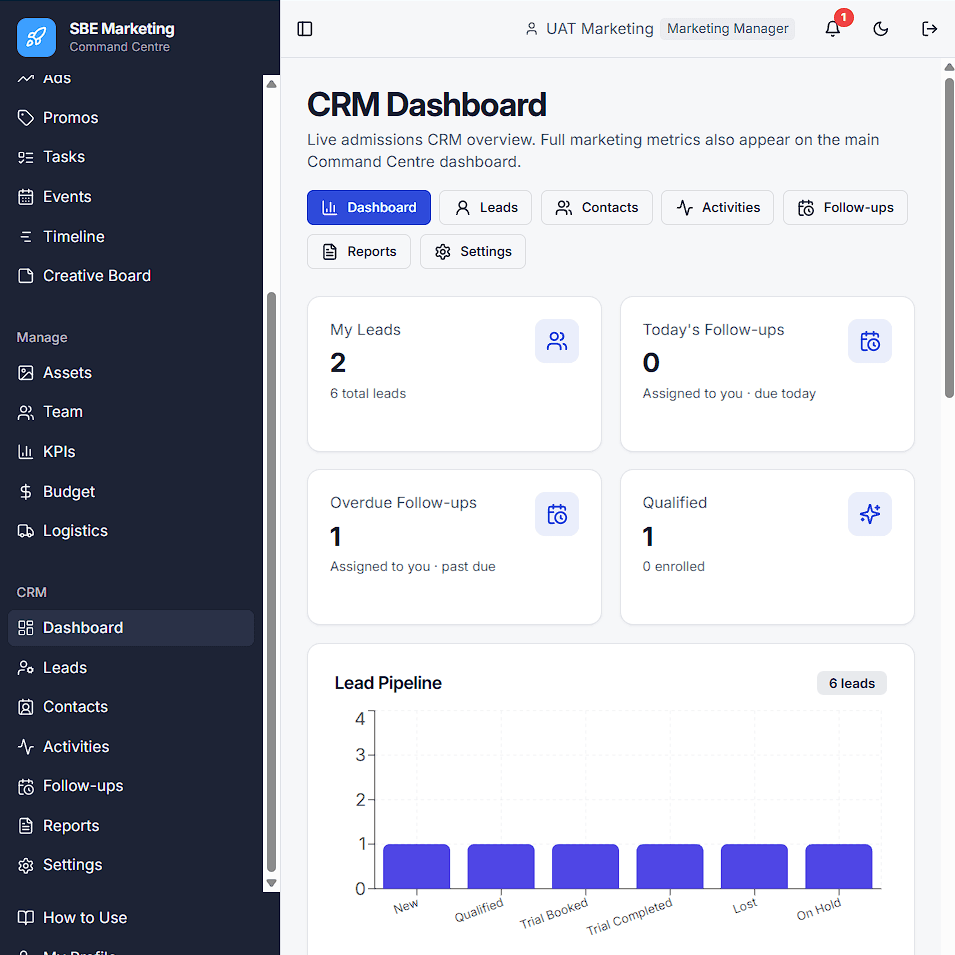Screen dimensions: 955x955
Task: Open Assets under Manage
Action: [x=131, y=373]
